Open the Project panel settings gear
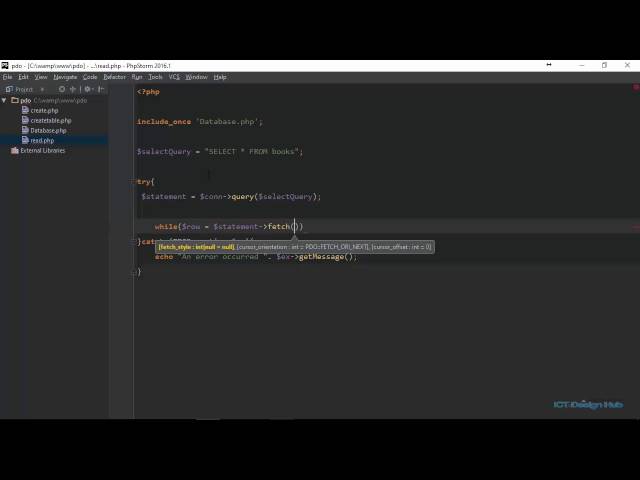640x480 pixels. [88, 89]
